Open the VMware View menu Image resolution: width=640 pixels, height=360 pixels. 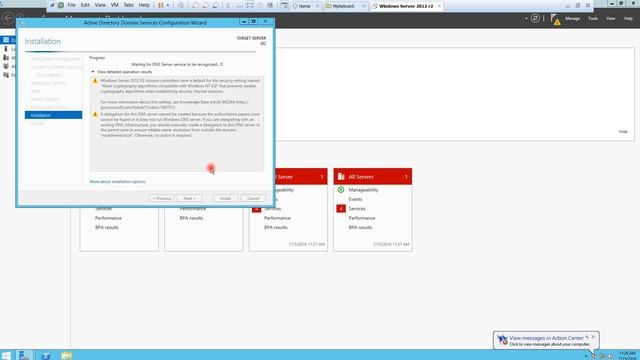[x=100, y=5]
